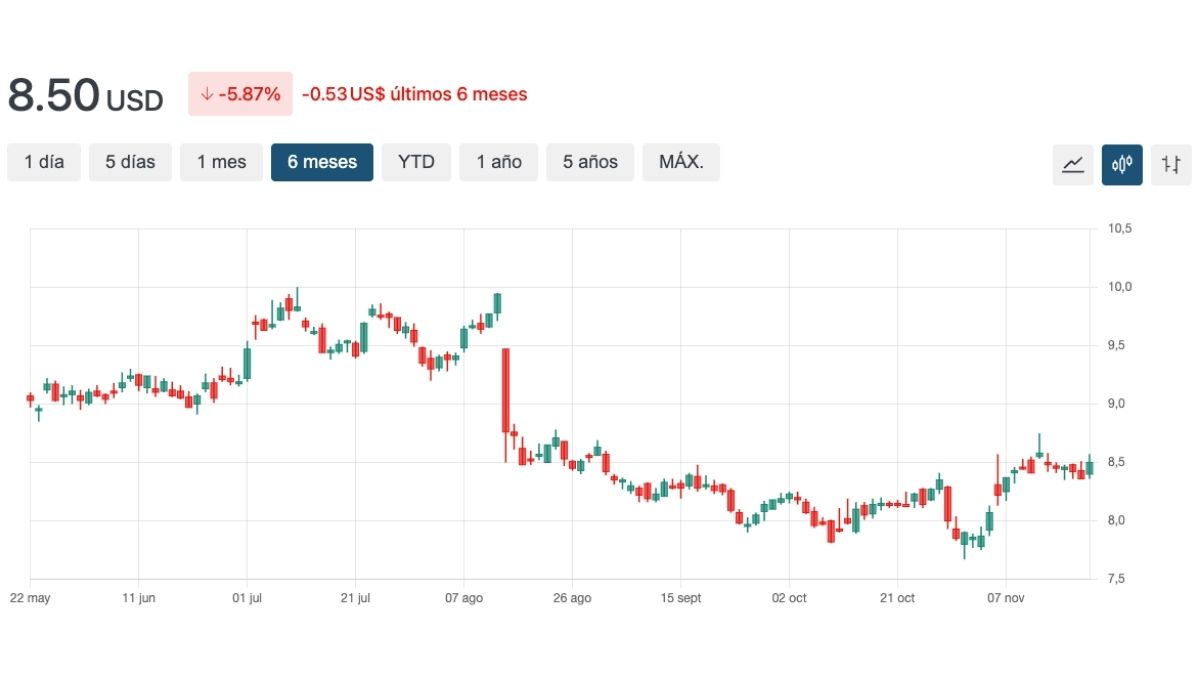Screen dimensions: 1200x675
Task: Click the last green candle at chart's right
Action: pos(1089,467)
